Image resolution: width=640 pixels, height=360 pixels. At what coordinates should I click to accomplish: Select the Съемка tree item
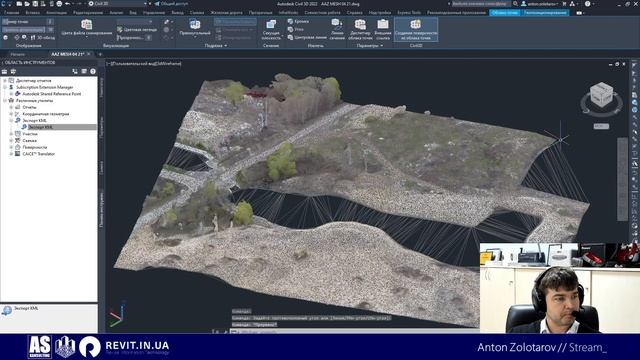pos(29,140)
